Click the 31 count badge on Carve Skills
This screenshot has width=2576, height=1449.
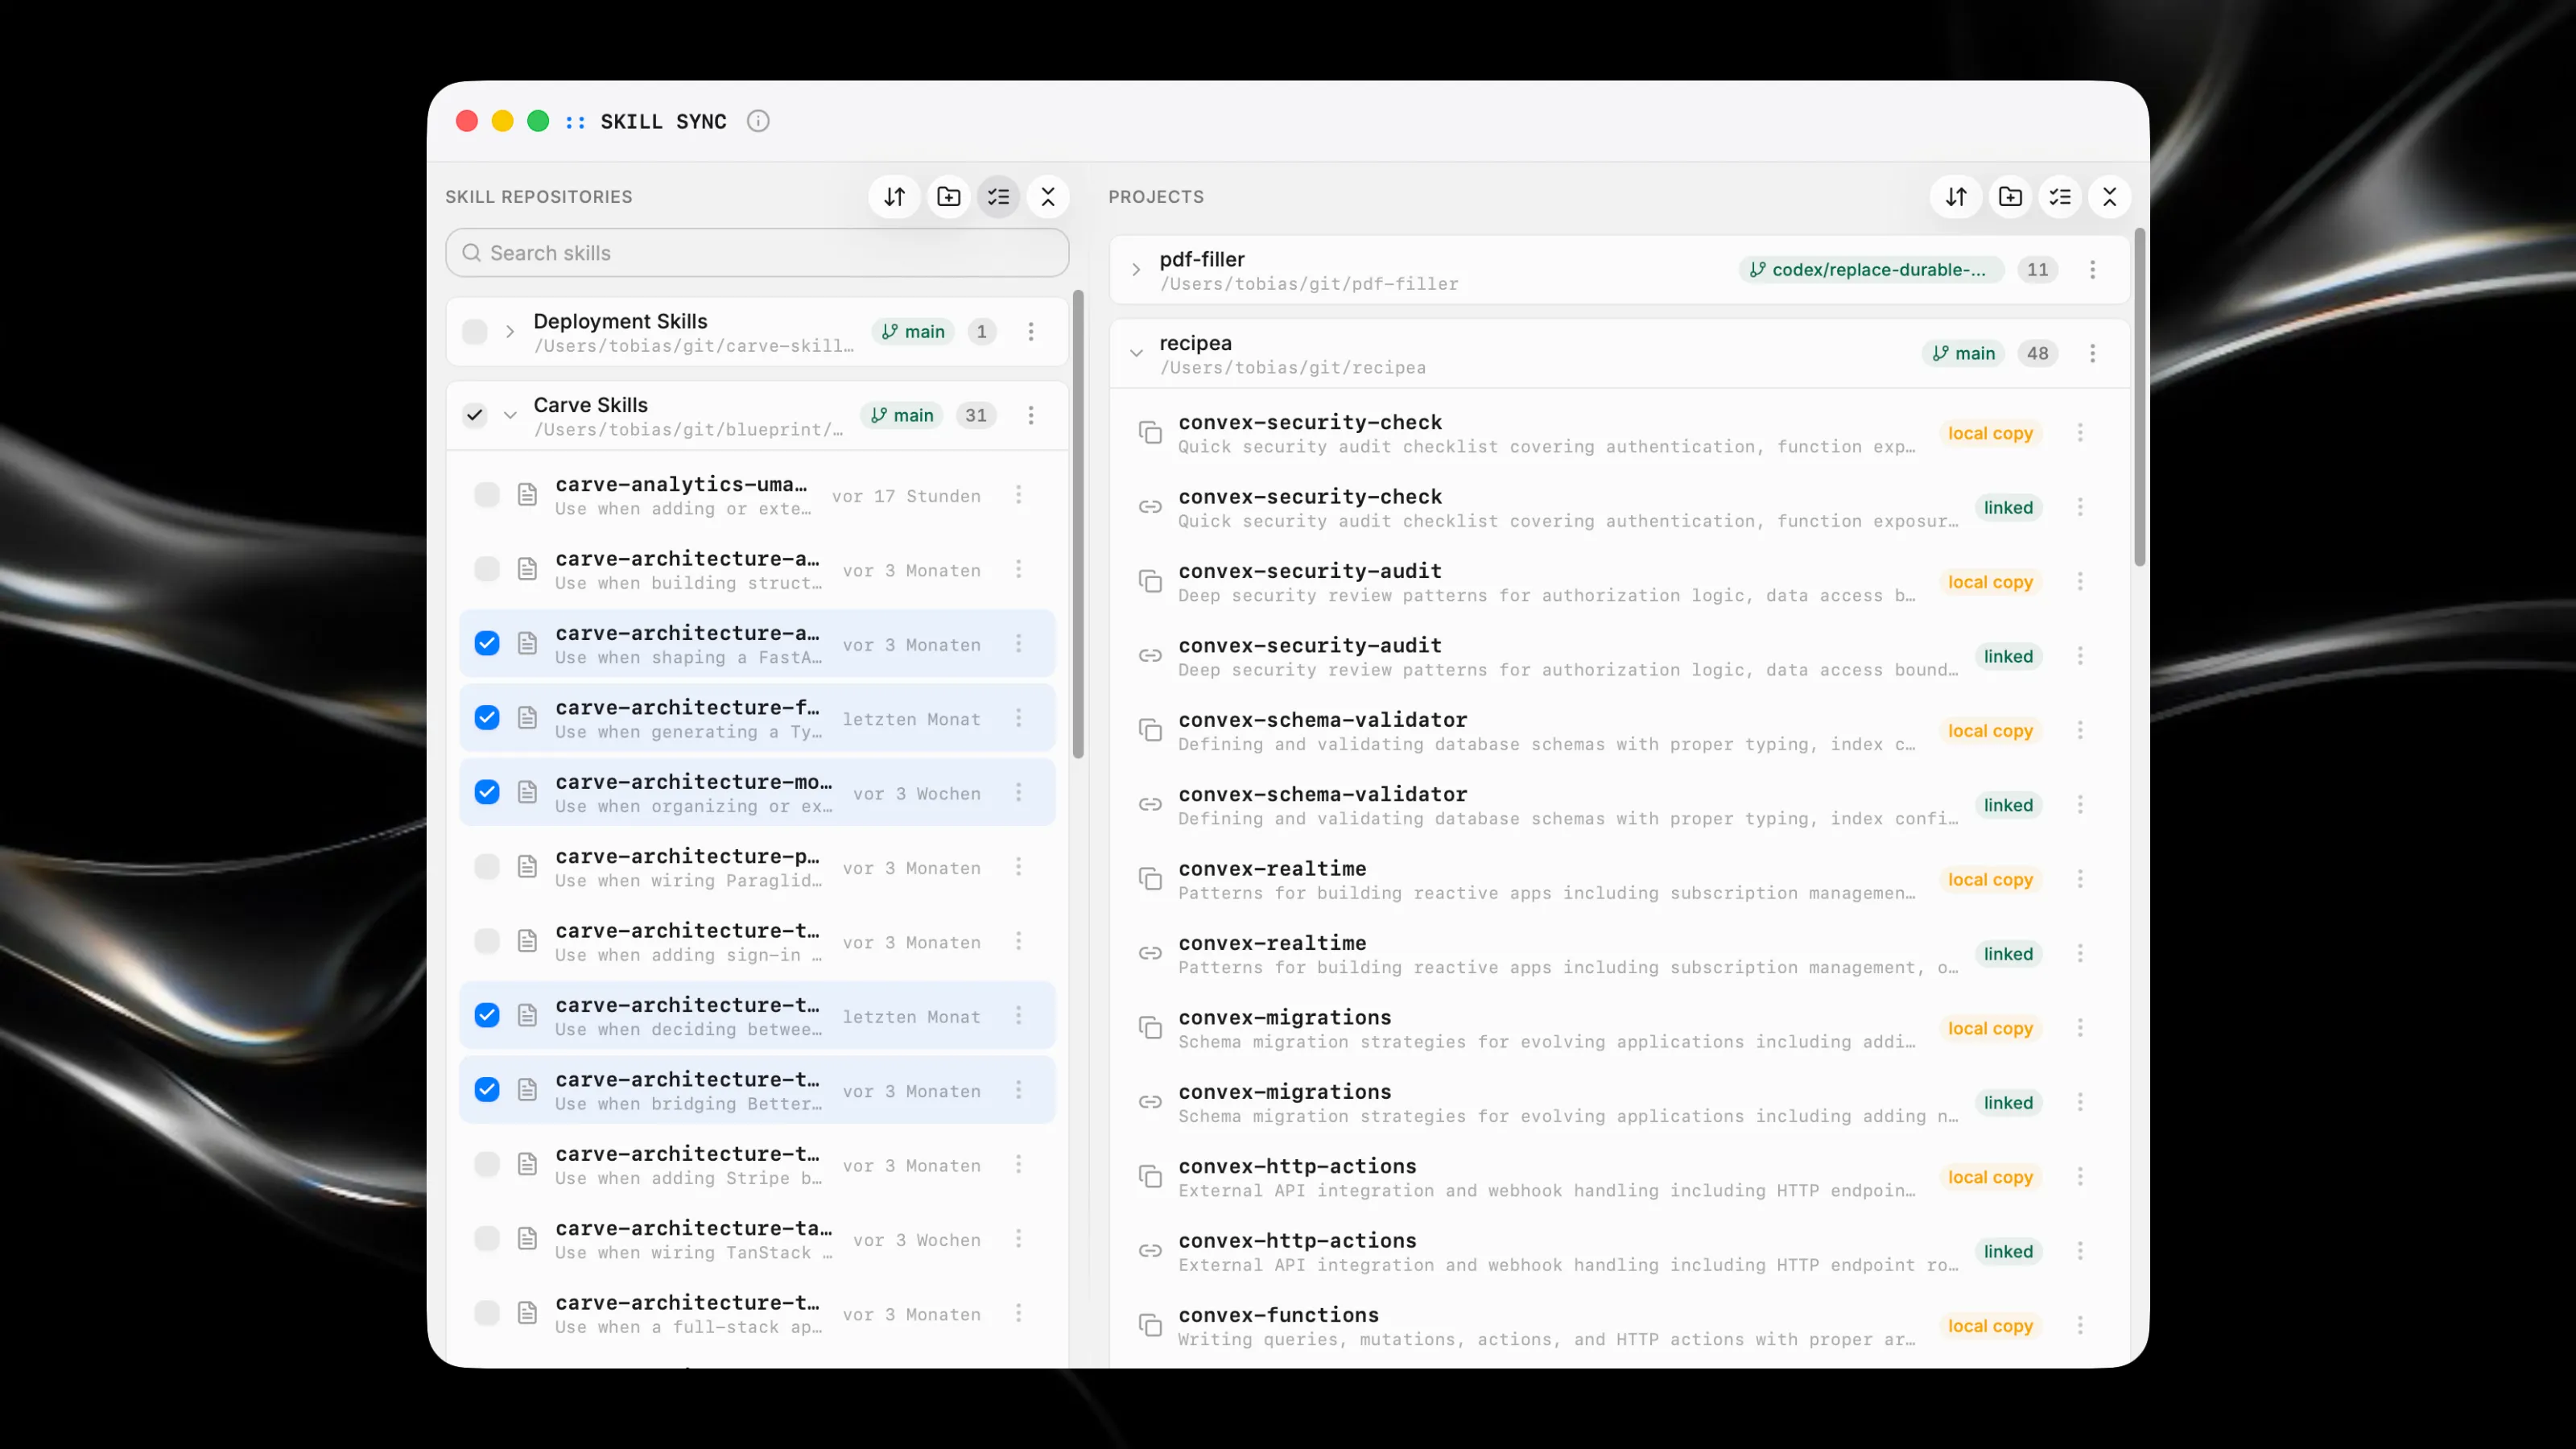tap(976, 415)
